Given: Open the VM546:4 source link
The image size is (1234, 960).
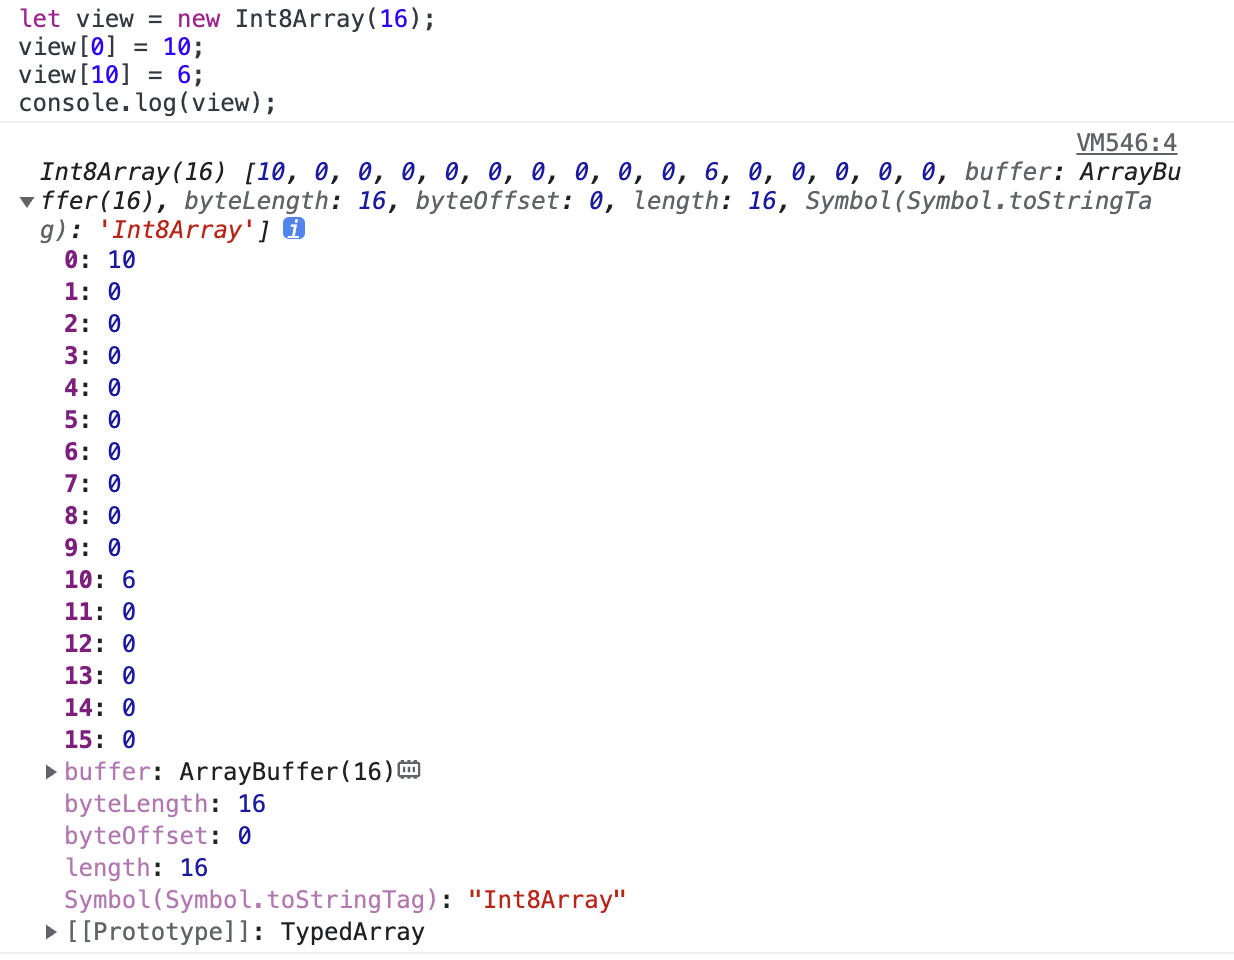Looking at the screenshot, I should point(1126,143).
